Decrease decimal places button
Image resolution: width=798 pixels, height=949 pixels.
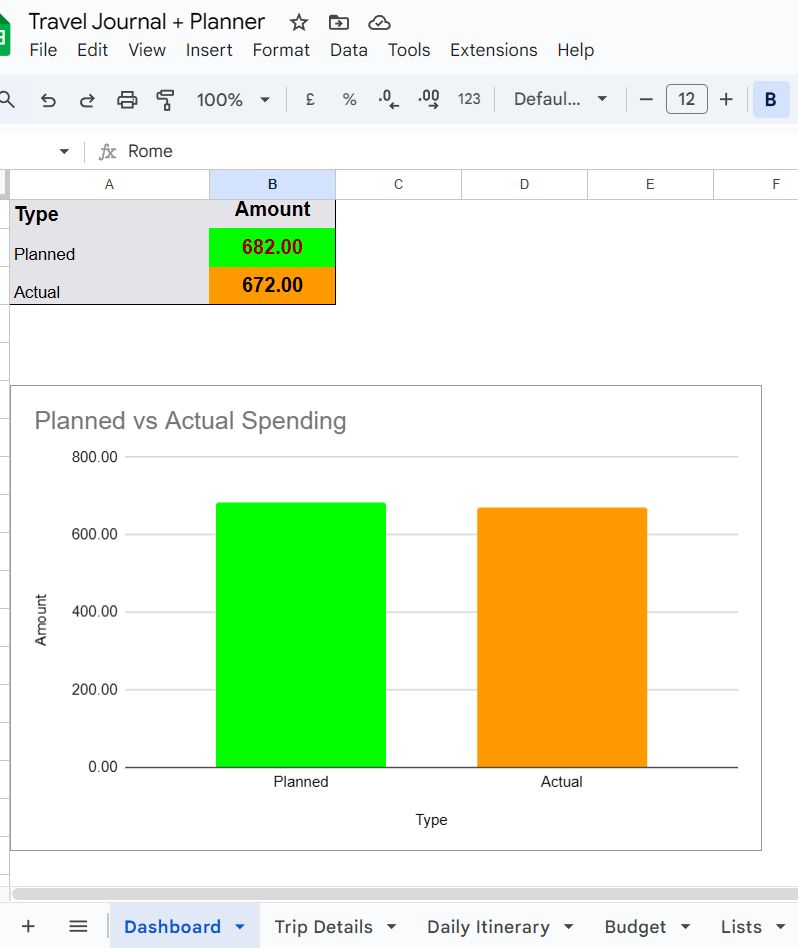pyautogui.click(x=388, y=99)
